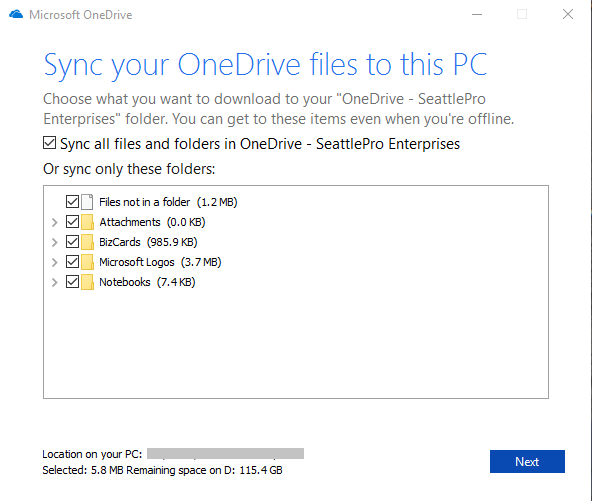The image size is (592, 501).
Task: Click the Notebooks folder icon
Action: pos(87,282)
